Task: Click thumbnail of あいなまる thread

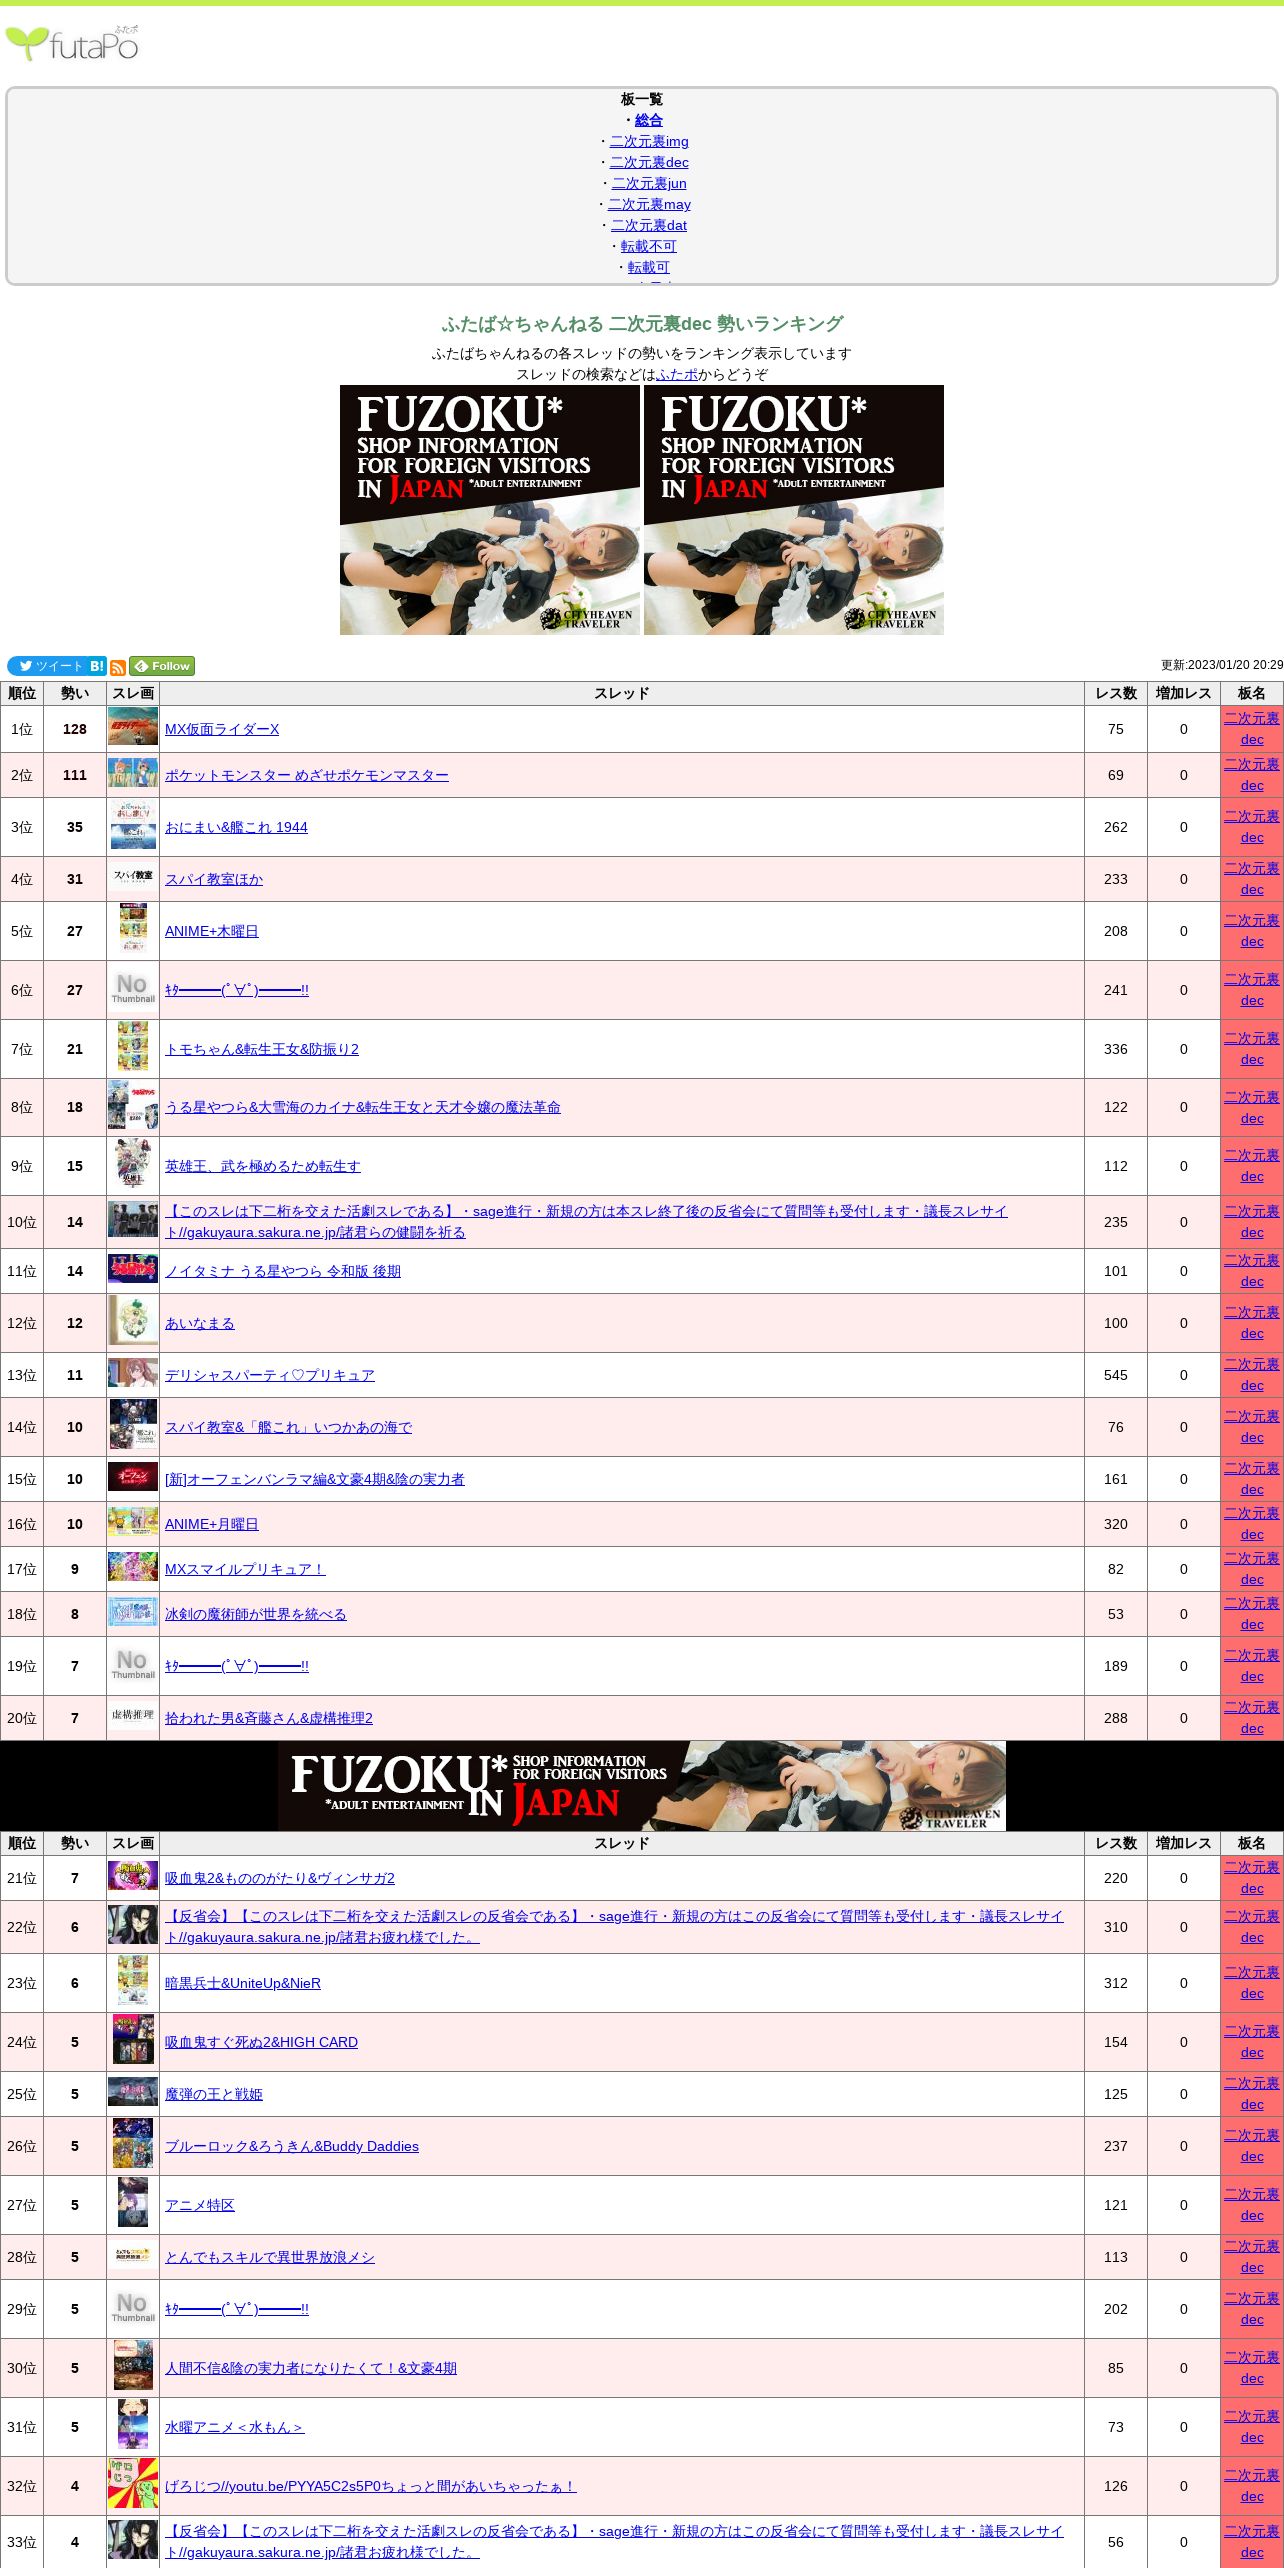Action: coord(133,1321)
